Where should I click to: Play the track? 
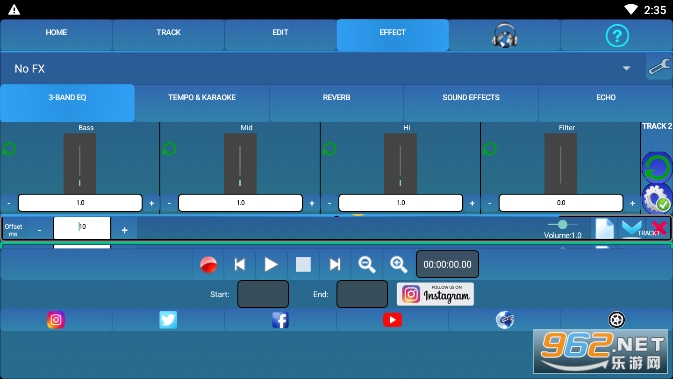point(271,264)
